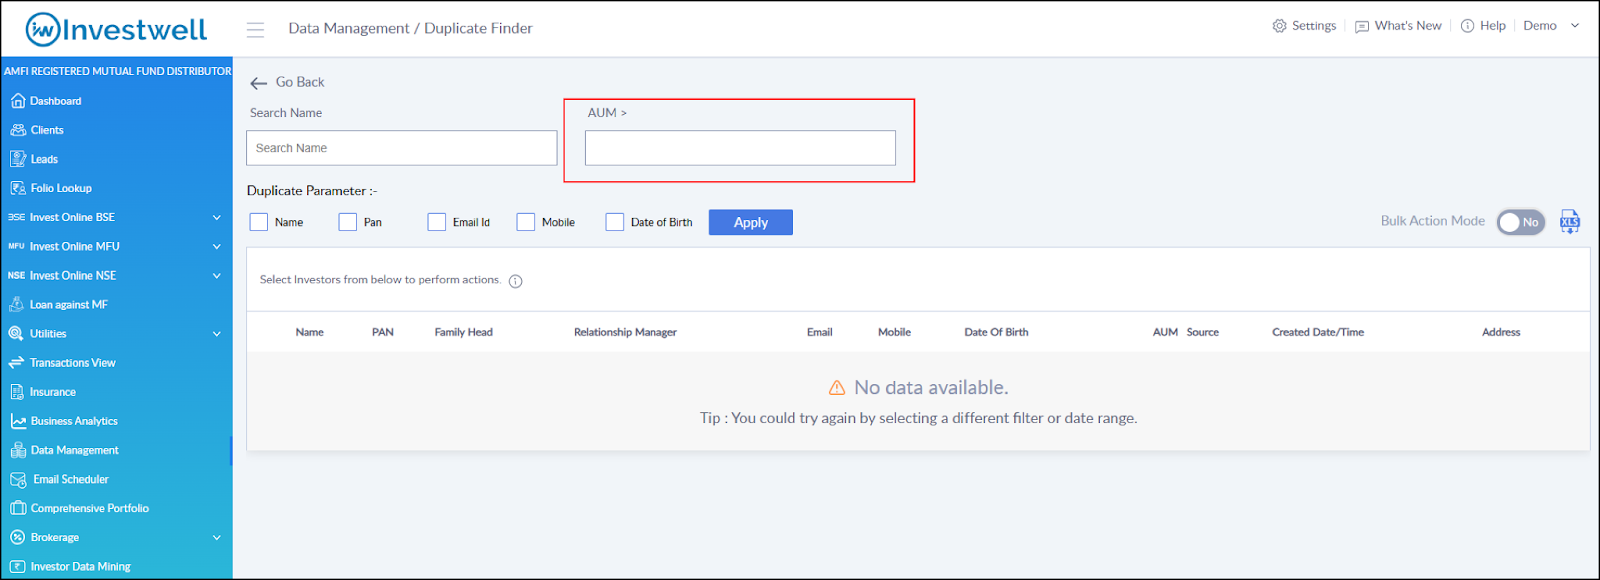Check the Date of Birth checkbox
This screenshot has height=580, width=1600.
(615, 222)
